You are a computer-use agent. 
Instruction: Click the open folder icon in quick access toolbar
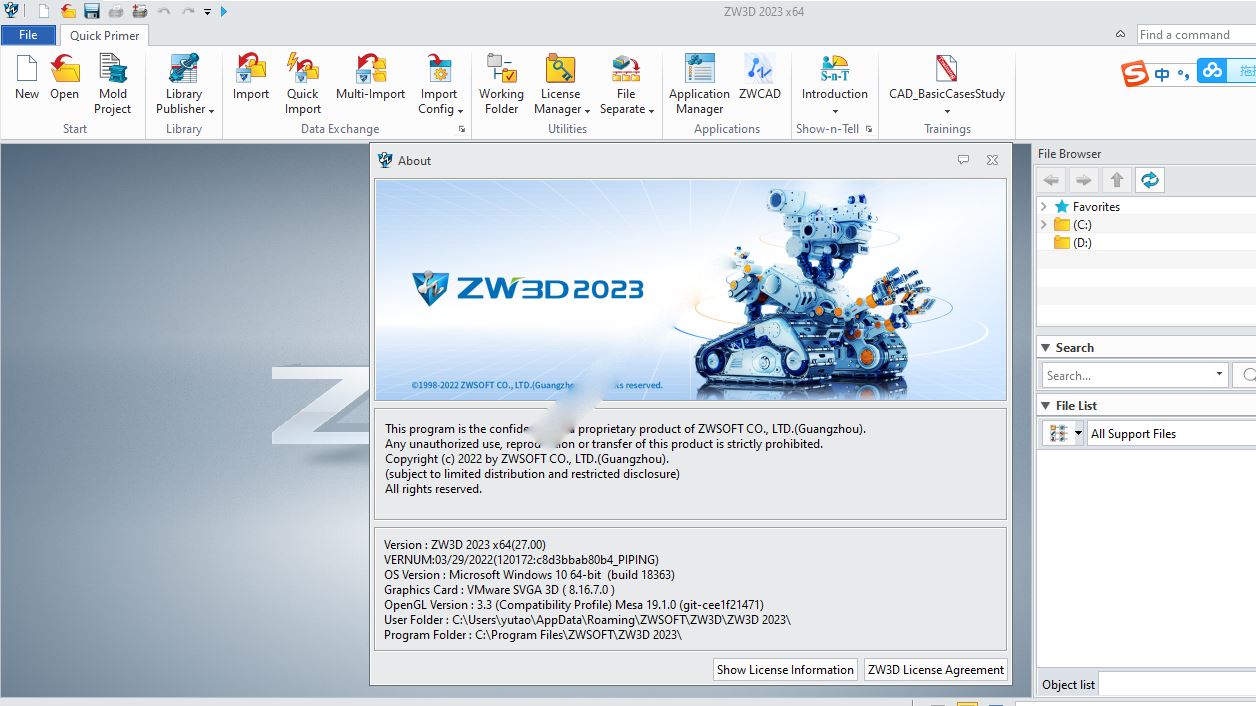pyautogui.click(x=68, y=11)
